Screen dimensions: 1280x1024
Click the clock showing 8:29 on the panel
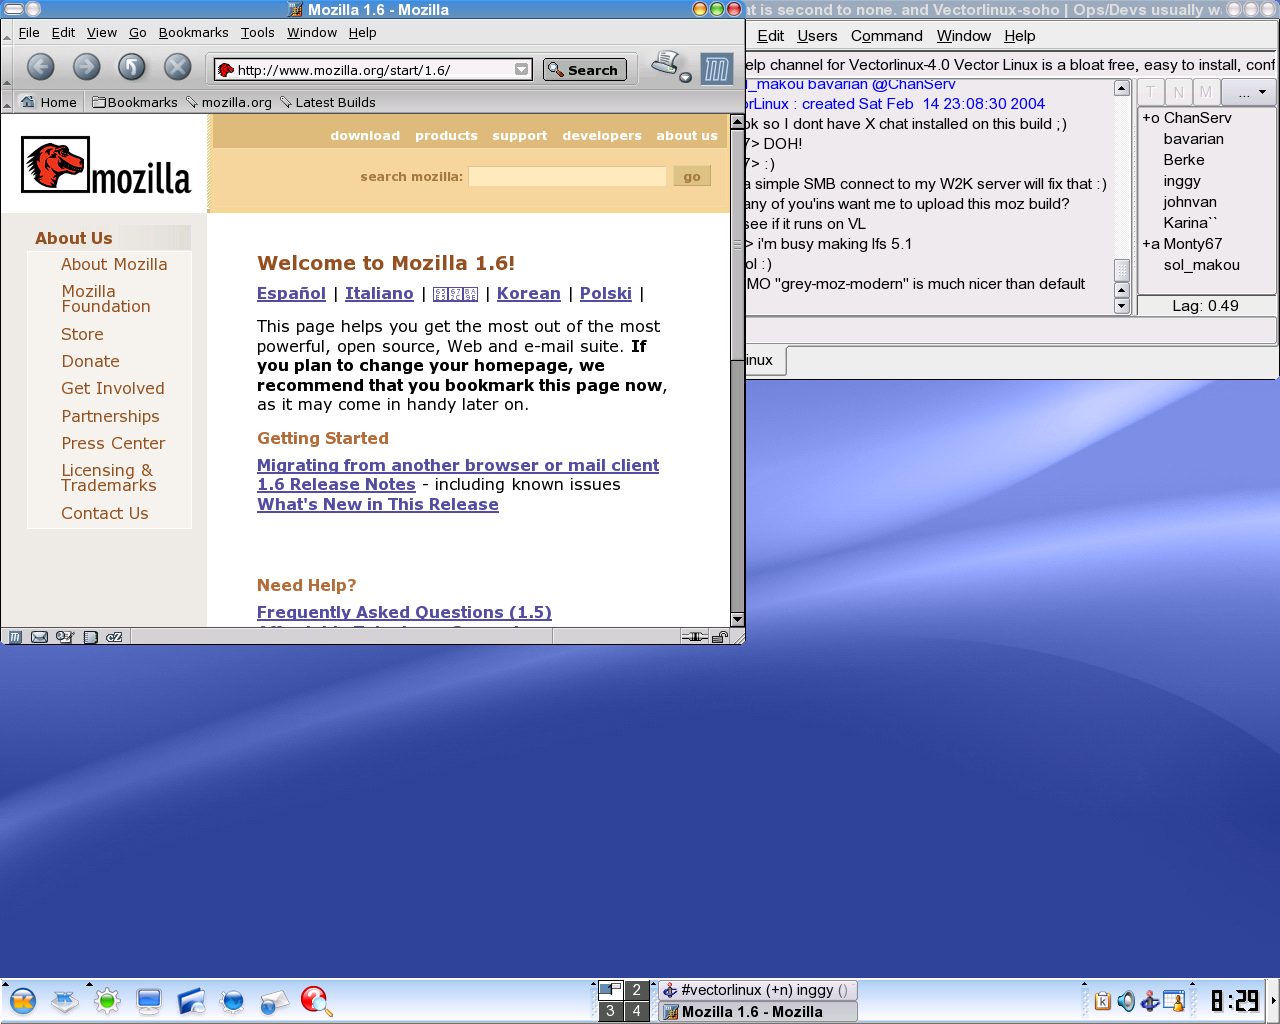[1234, 1001]
